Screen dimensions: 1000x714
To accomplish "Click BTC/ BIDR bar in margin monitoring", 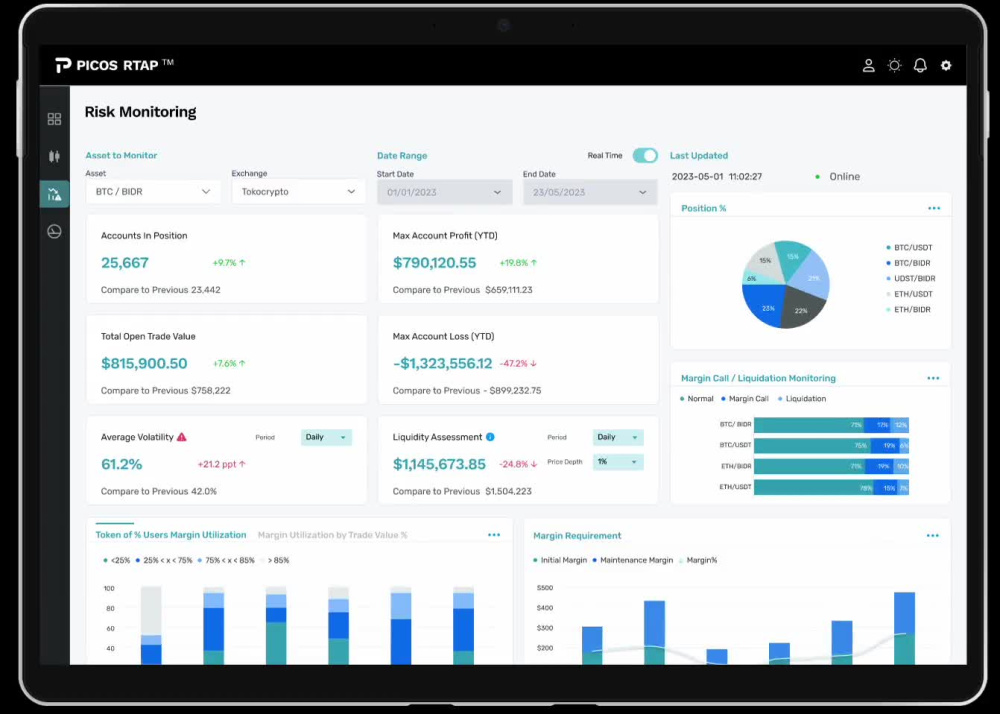I will point(831,425).
